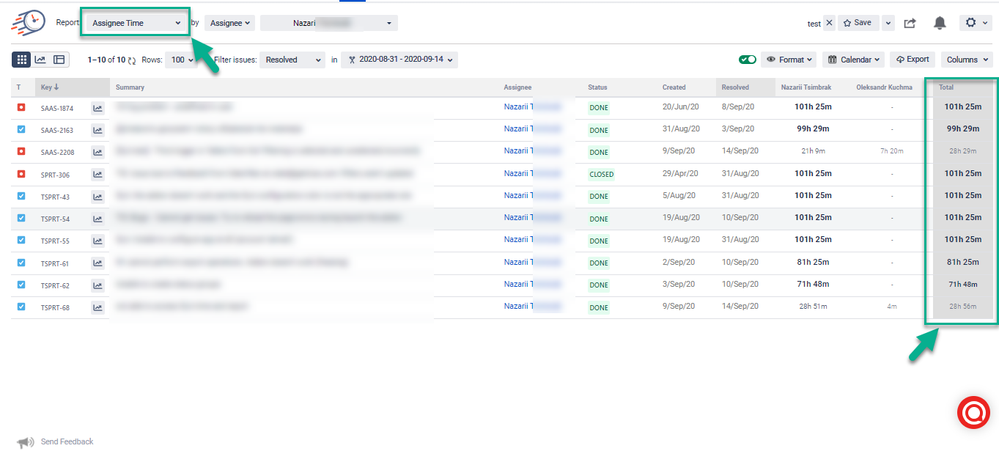Open chart for issue TSPRT-61
The height and width of the screenshot is (460, 999).
coord(97,263)
